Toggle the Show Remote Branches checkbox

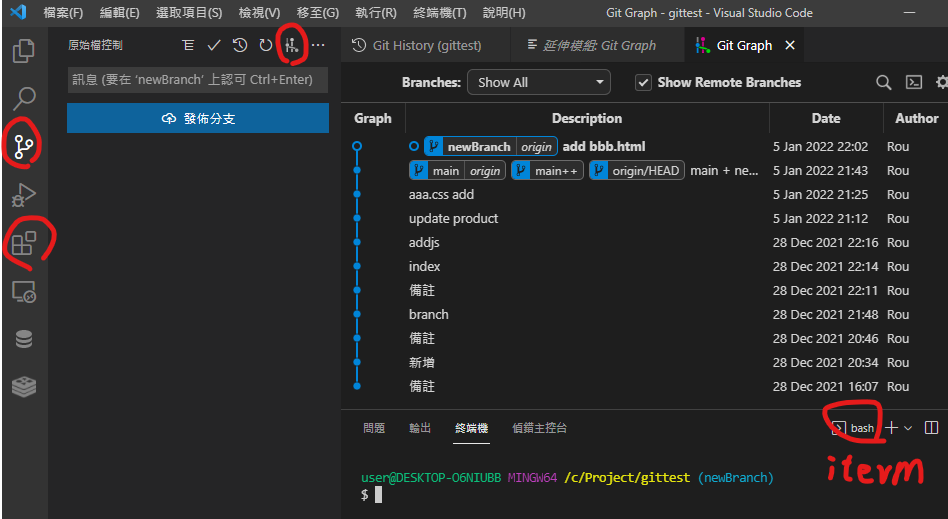[x=643, y=82]
